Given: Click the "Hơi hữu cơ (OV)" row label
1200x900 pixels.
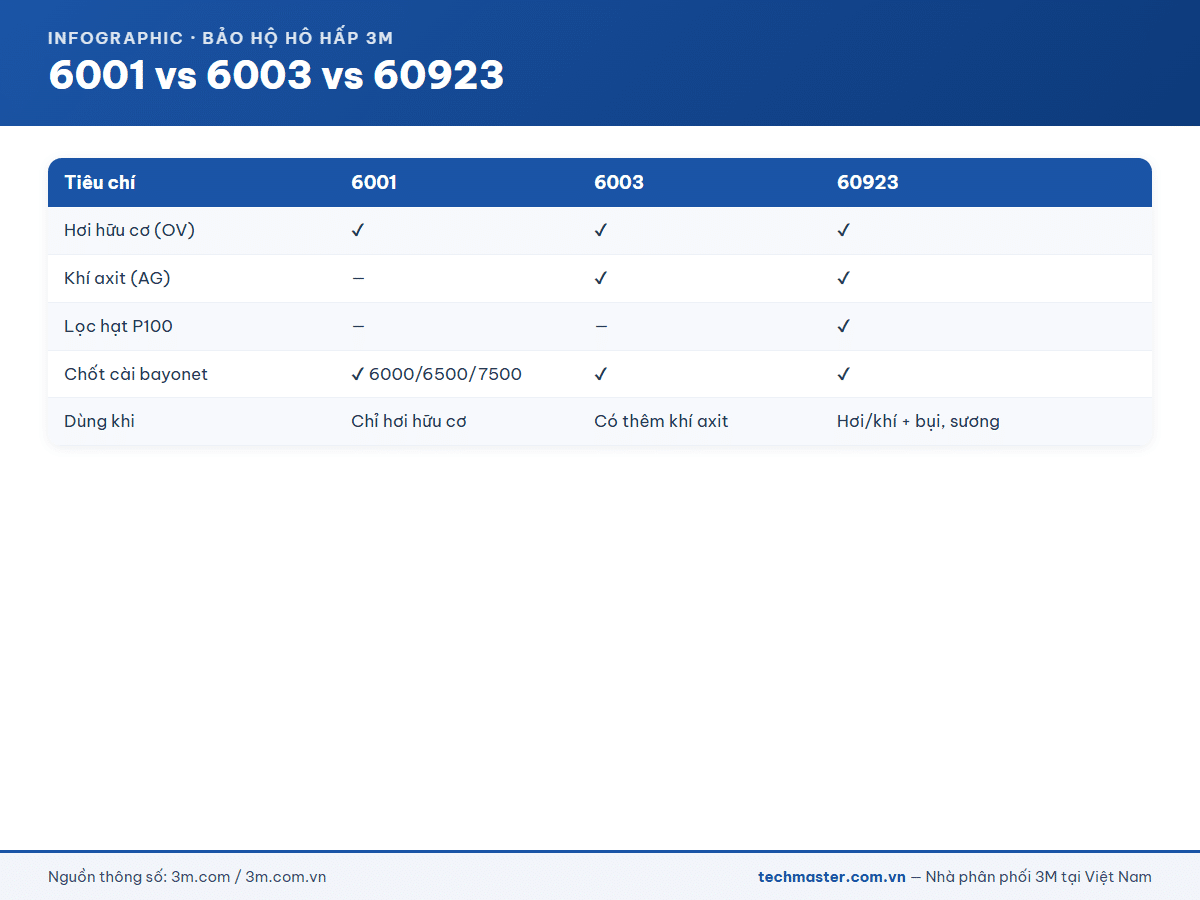Looking at the screenshot, I should (x=129, y=230).
